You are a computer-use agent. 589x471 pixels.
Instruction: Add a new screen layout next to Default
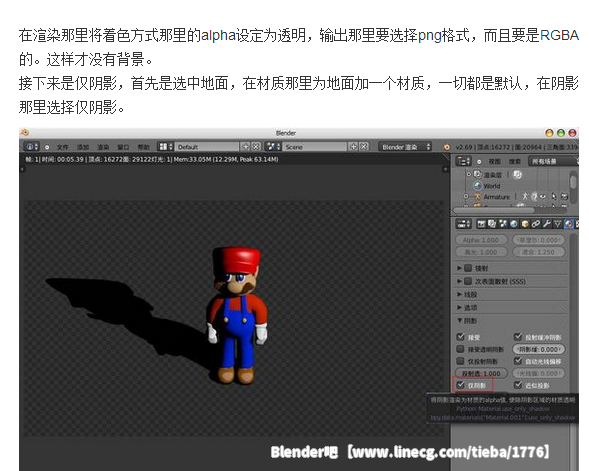(245, 146)
